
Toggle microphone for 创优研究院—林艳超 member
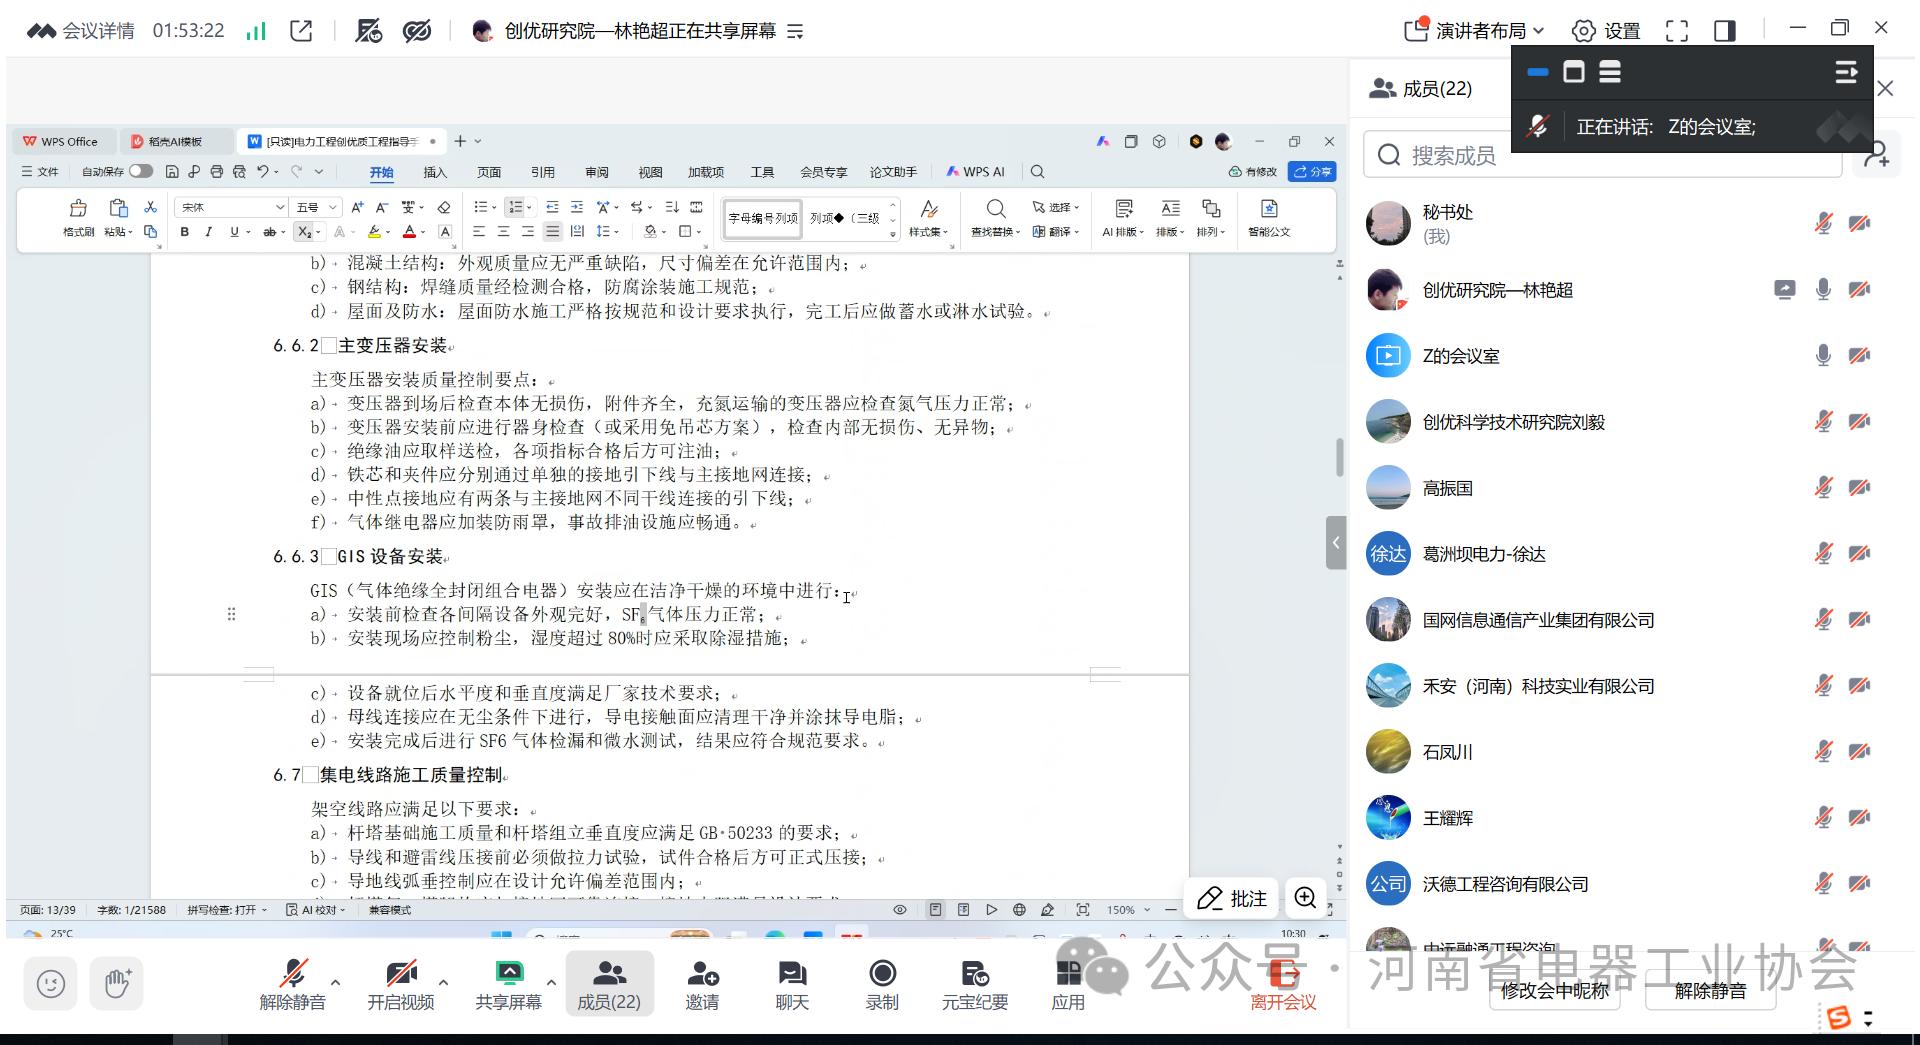(x=1823, y=289)
